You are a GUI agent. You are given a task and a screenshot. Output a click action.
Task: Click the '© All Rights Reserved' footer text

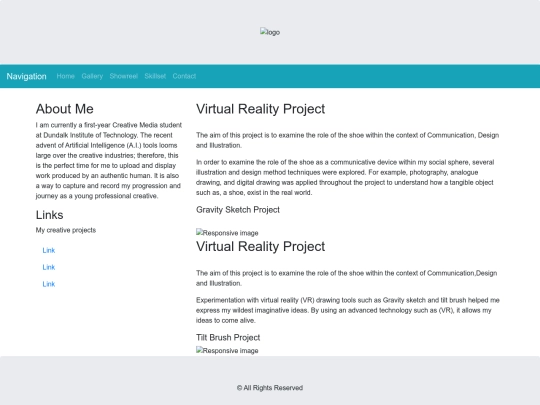270,388
